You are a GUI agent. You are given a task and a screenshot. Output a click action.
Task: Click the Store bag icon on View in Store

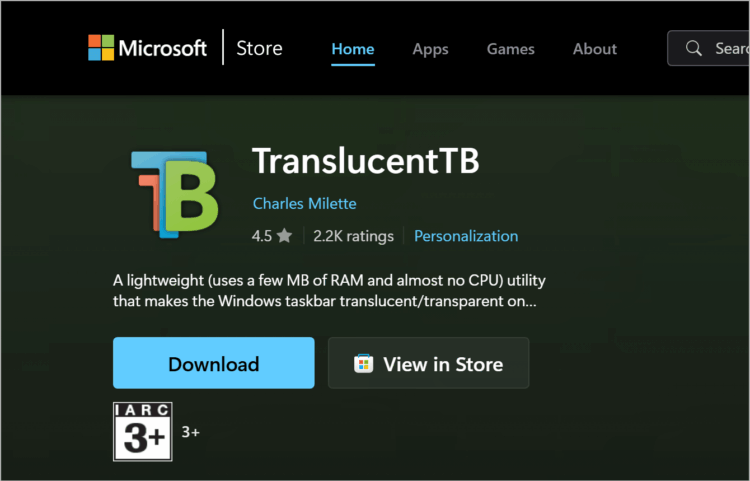364,364
